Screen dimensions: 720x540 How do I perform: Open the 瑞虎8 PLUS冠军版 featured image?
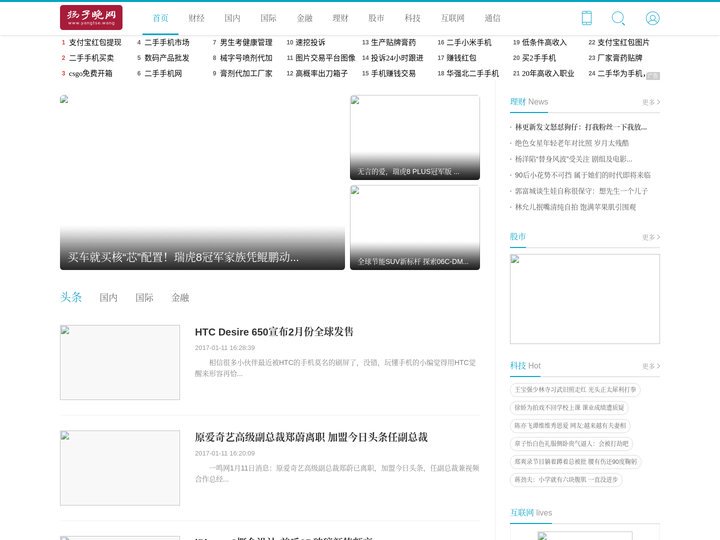click(x=415, y=137)
